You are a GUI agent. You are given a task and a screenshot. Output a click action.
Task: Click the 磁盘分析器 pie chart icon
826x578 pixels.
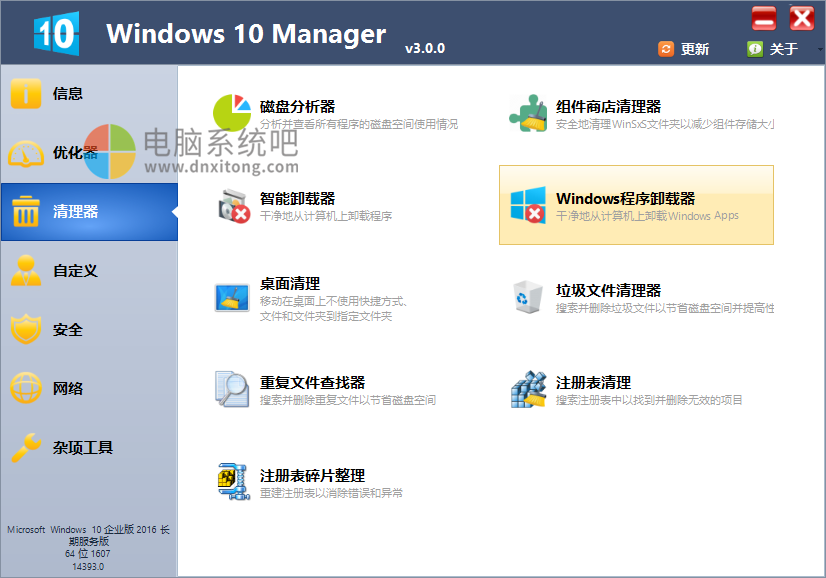click(x=232, y=113)
